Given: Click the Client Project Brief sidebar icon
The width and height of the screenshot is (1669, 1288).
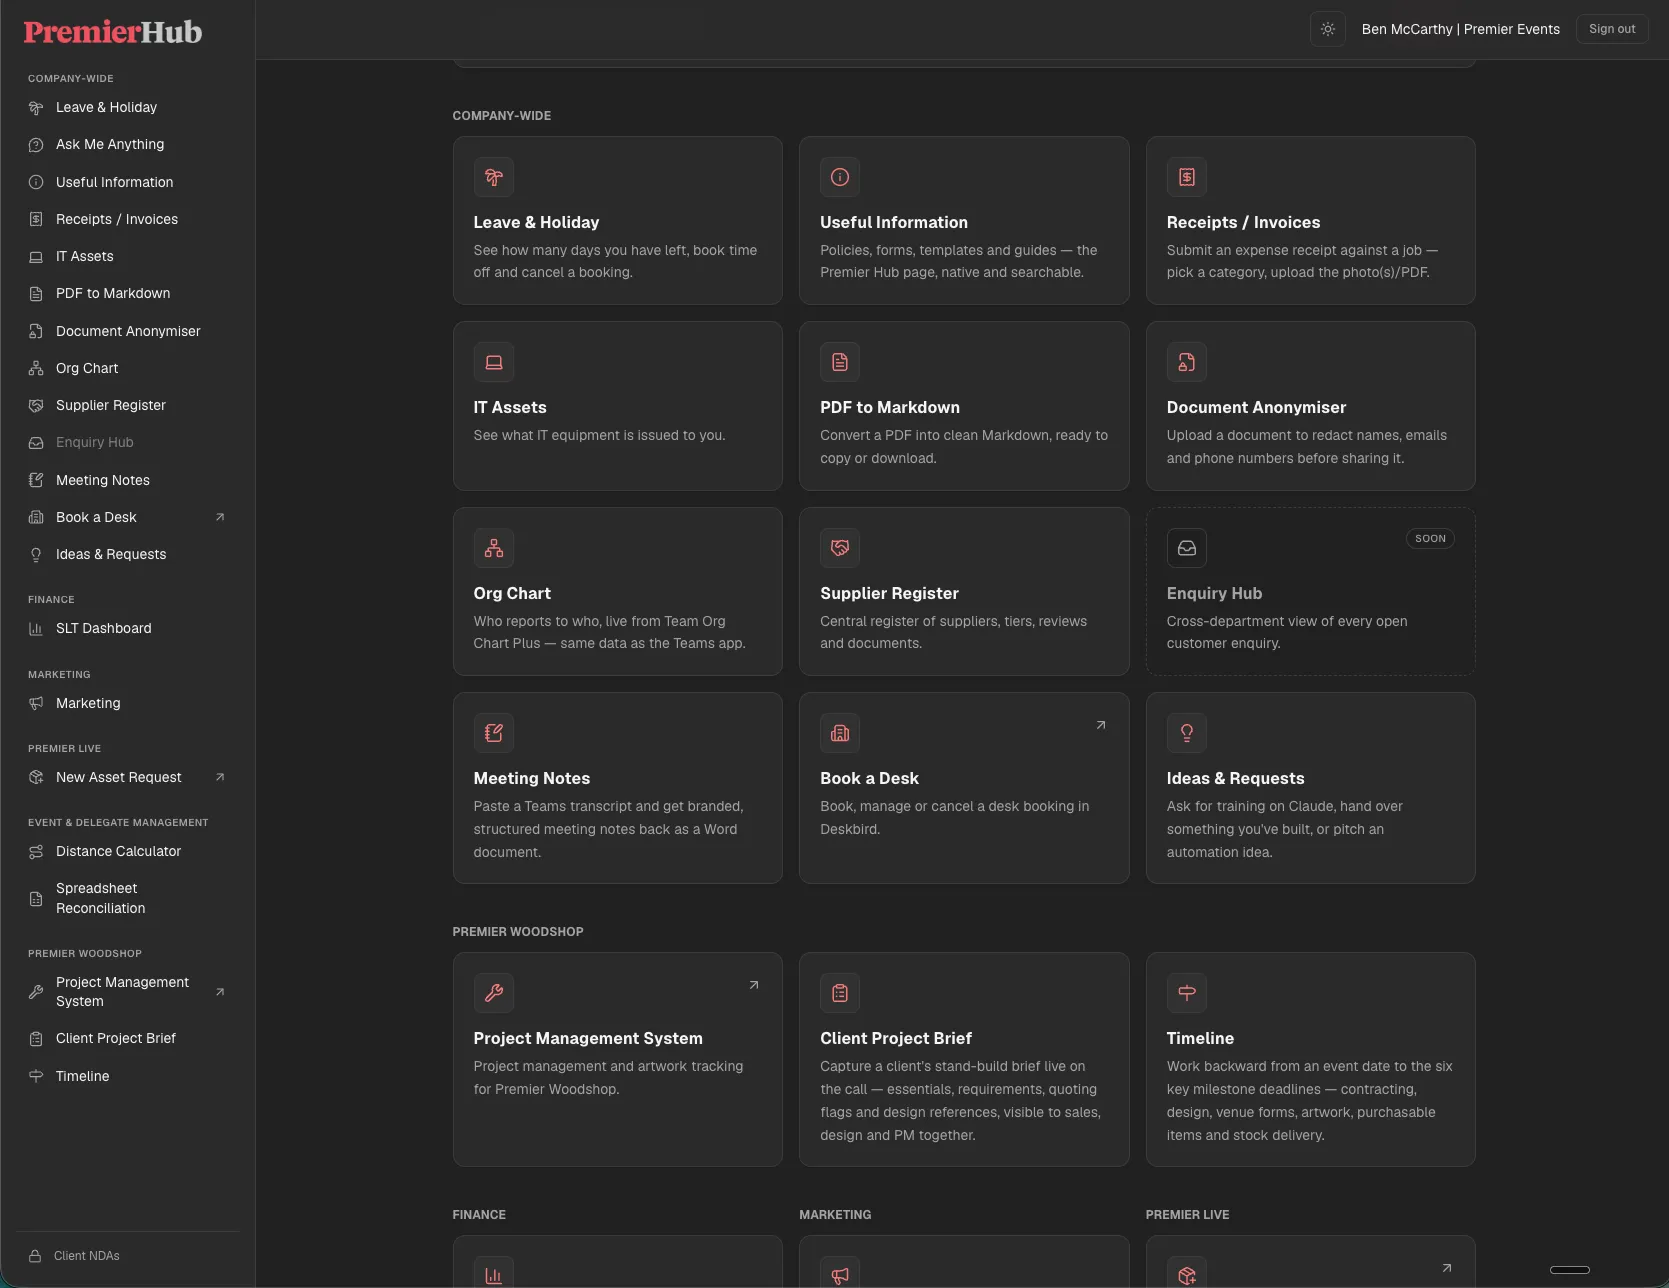Looking at the screenshot, I should (36, 1038).
